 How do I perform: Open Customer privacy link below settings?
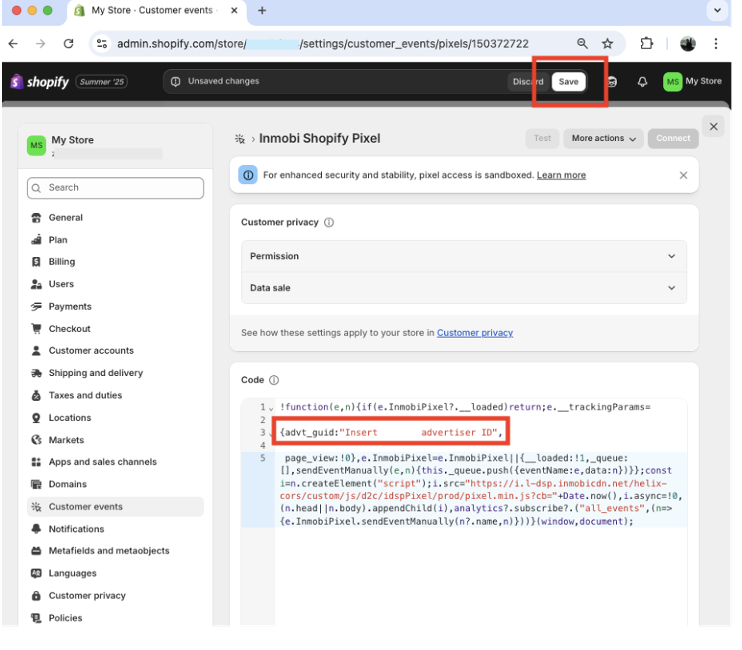[x=475, y=333]
